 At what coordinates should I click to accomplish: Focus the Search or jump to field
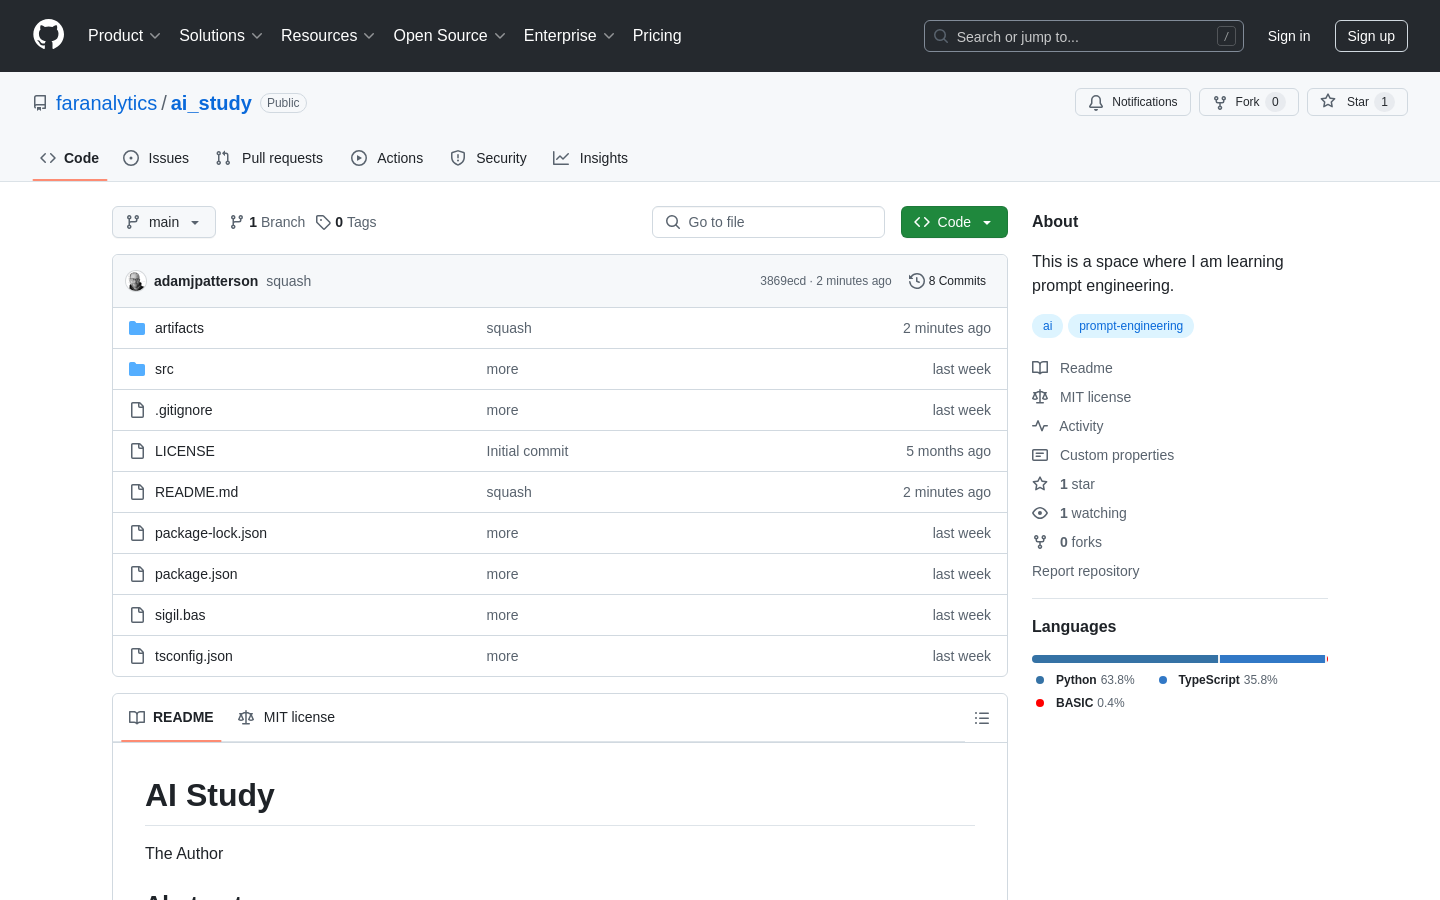pos(1084,36)
